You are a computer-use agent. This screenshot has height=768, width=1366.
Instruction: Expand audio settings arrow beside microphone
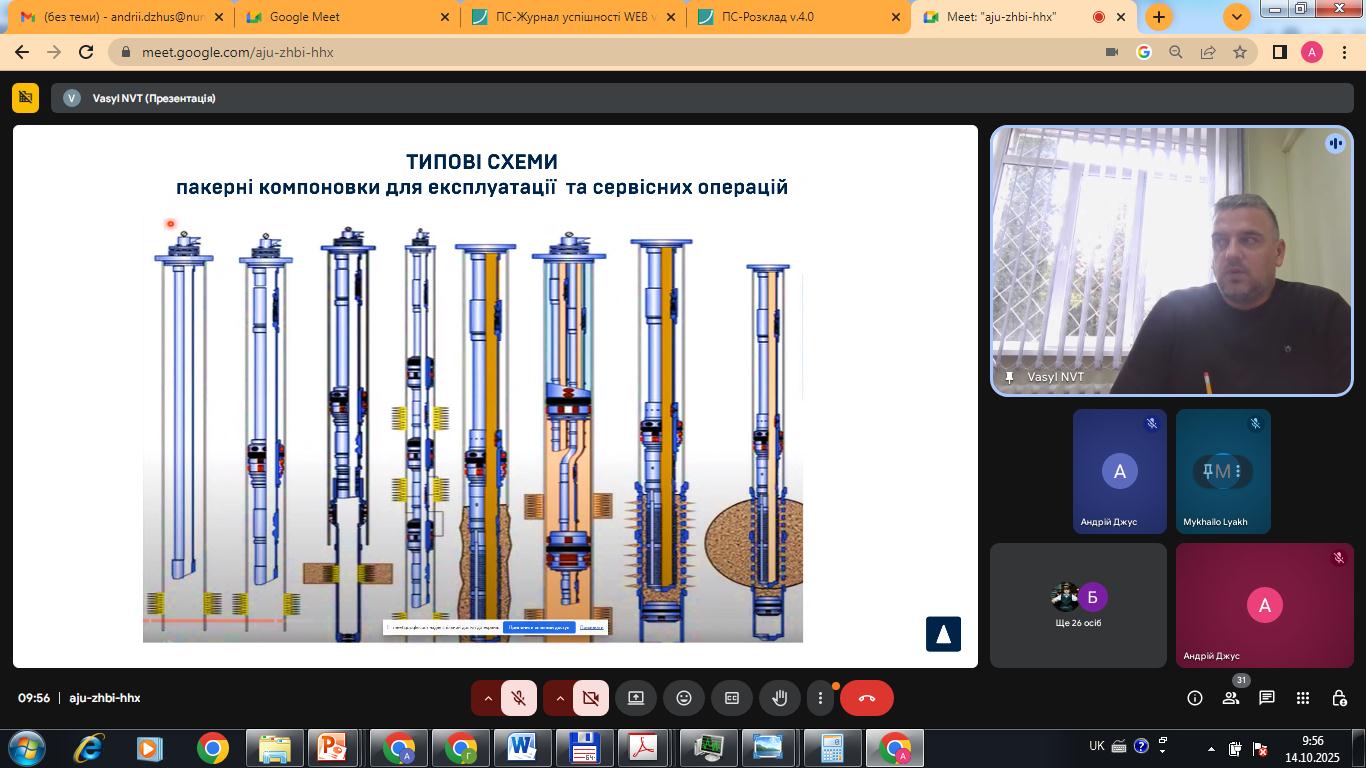(488, 698)
